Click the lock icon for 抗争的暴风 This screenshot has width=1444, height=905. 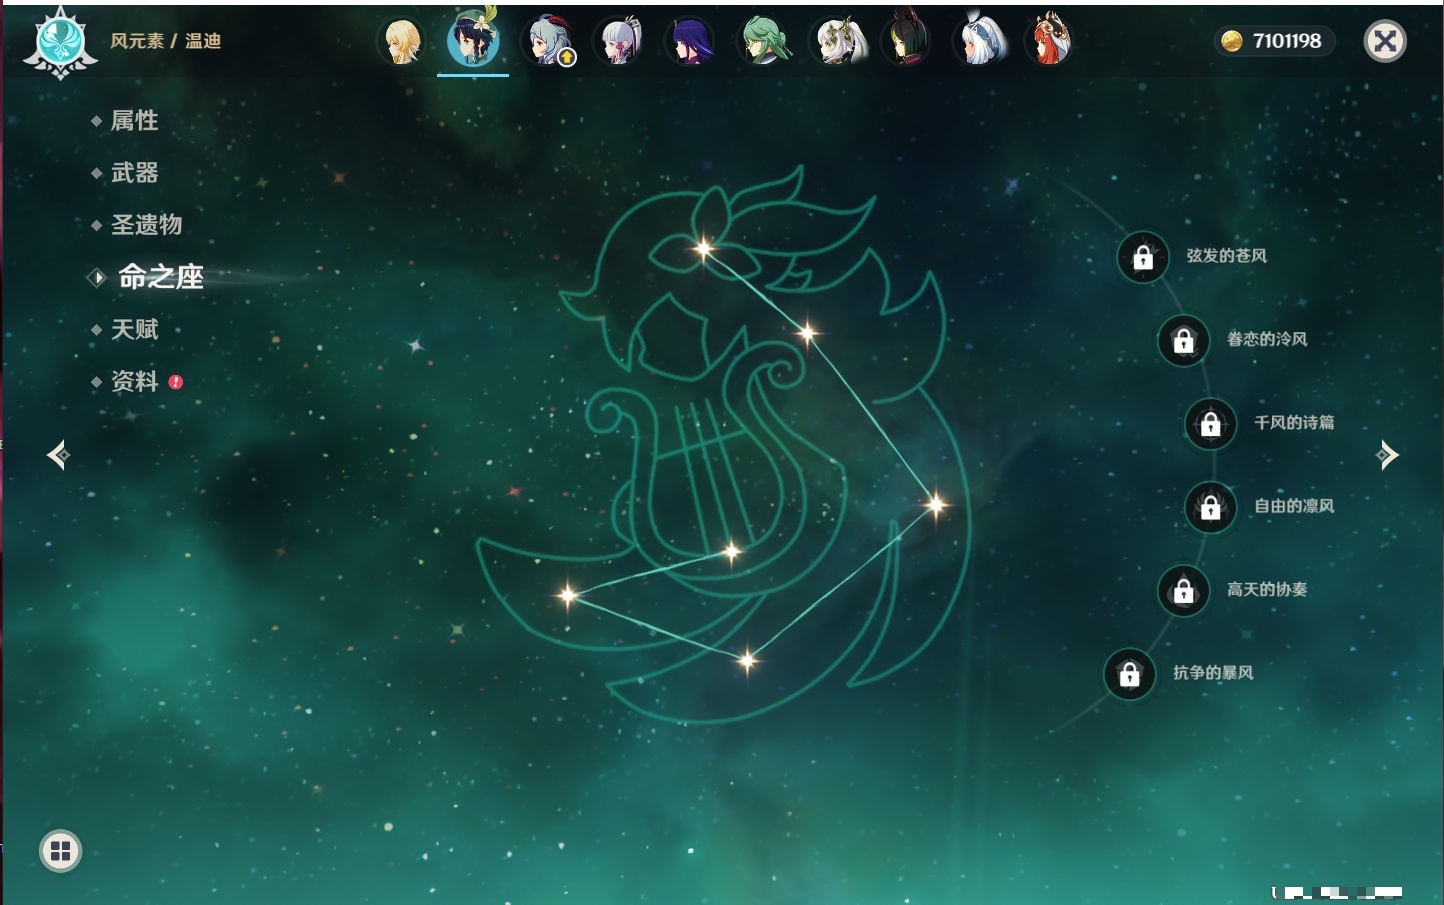pos(1130,674)
